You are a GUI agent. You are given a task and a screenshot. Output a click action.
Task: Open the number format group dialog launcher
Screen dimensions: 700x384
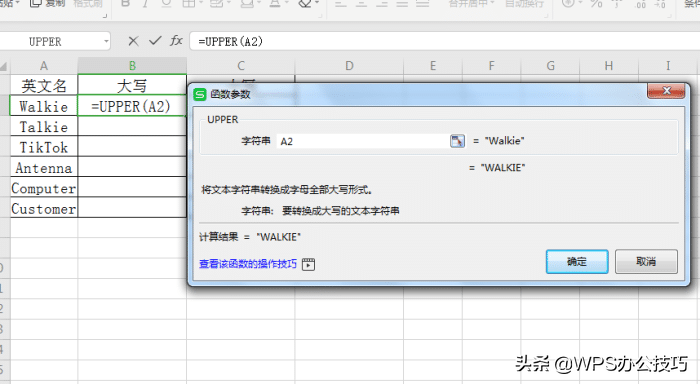click(668, 16)
